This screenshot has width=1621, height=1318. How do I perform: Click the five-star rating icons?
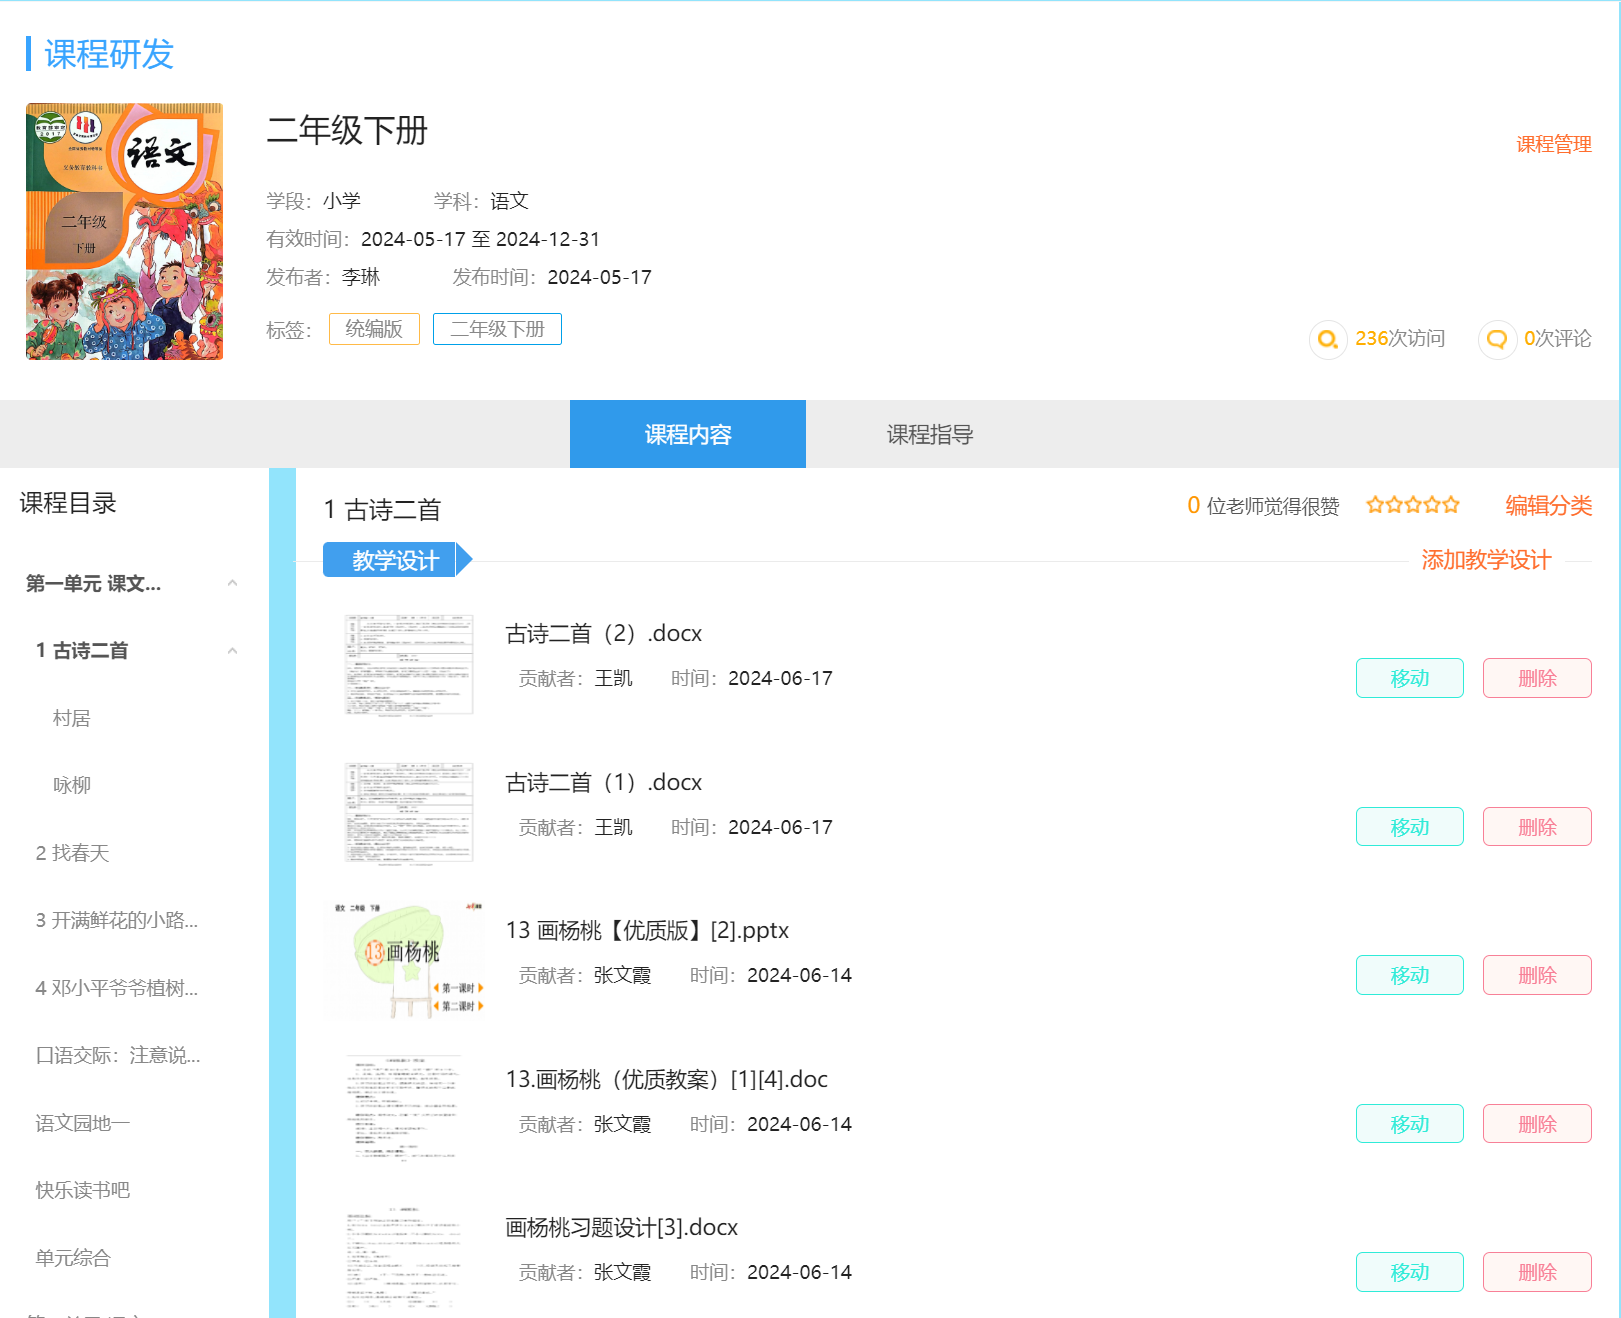tap(1413, 505)
